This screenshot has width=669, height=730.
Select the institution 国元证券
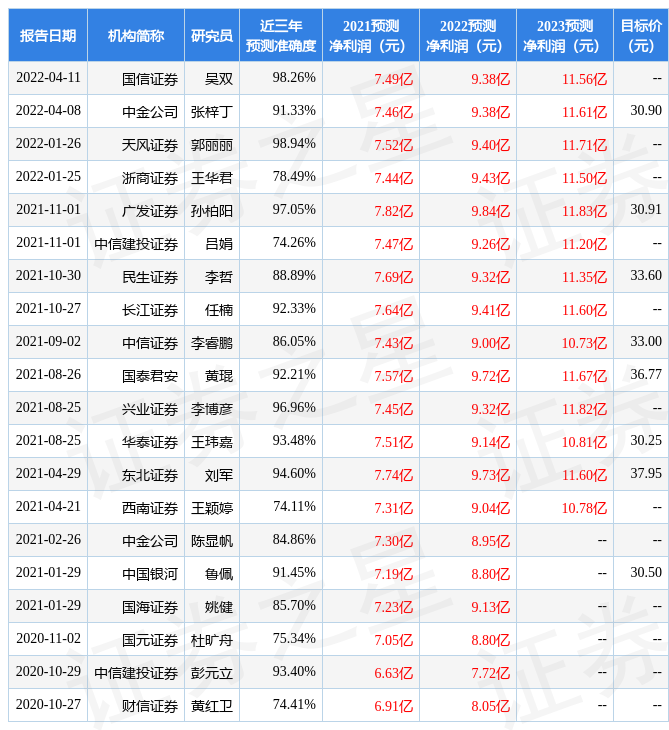pos(150,641)
